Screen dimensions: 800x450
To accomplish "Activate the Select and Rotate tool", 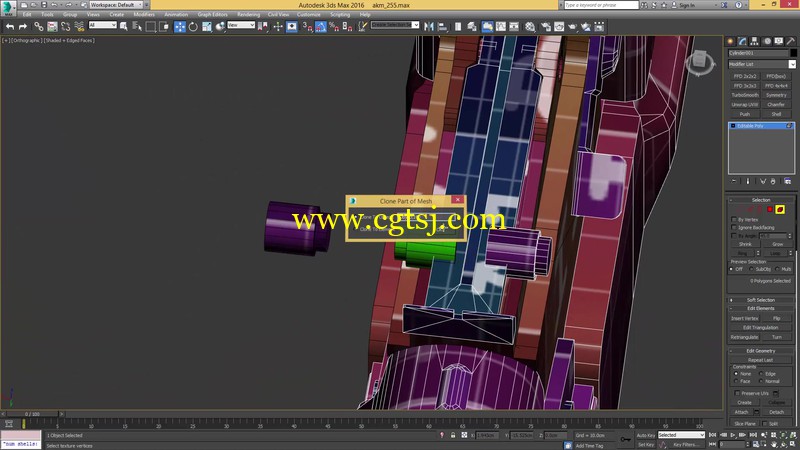I will (193, 27).
